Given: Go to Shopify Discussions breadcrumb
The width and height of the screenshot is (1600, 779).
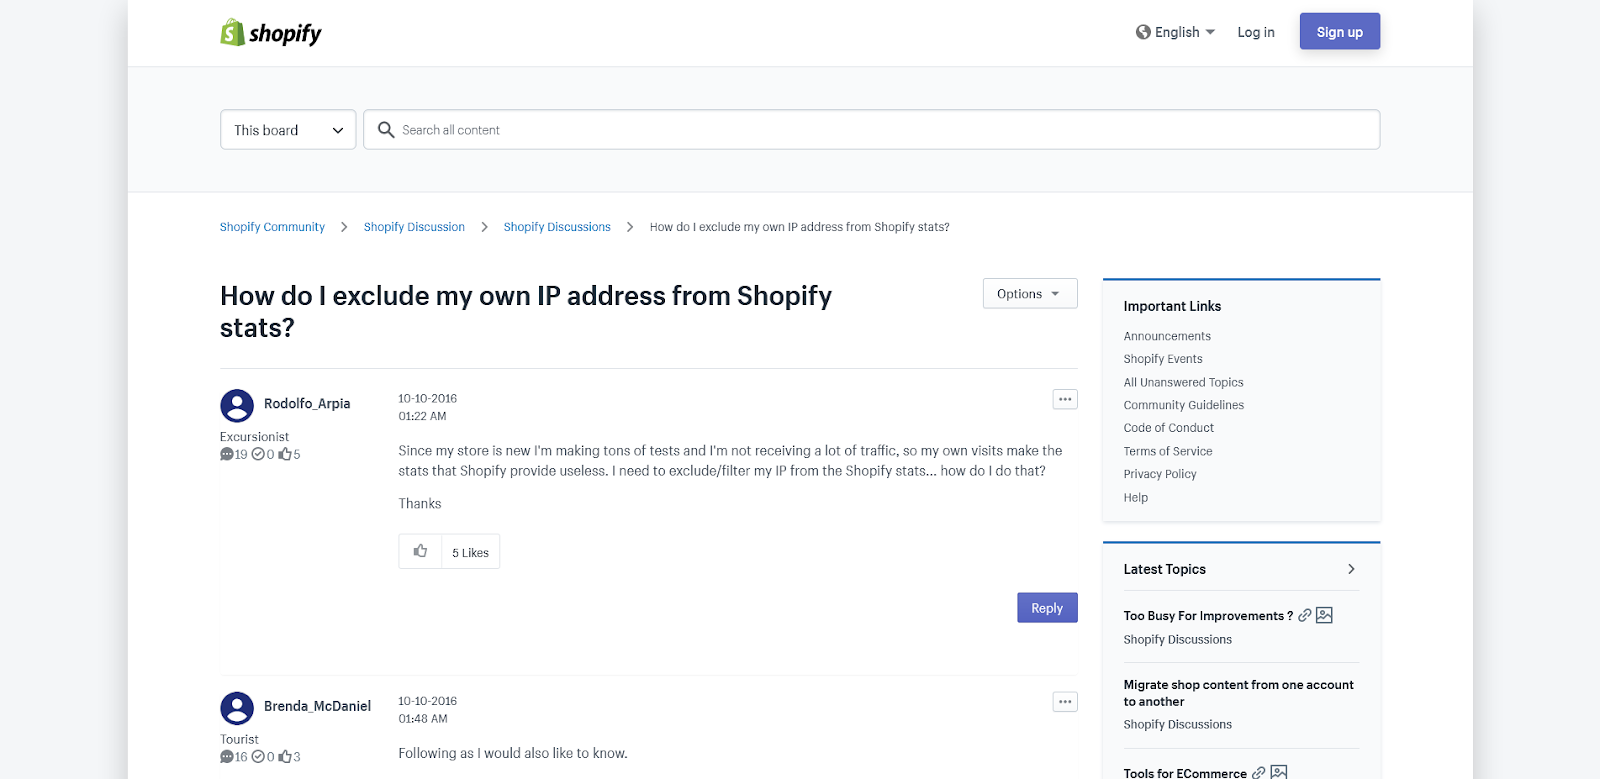Looking at the screenshot, I should [557, 227].
